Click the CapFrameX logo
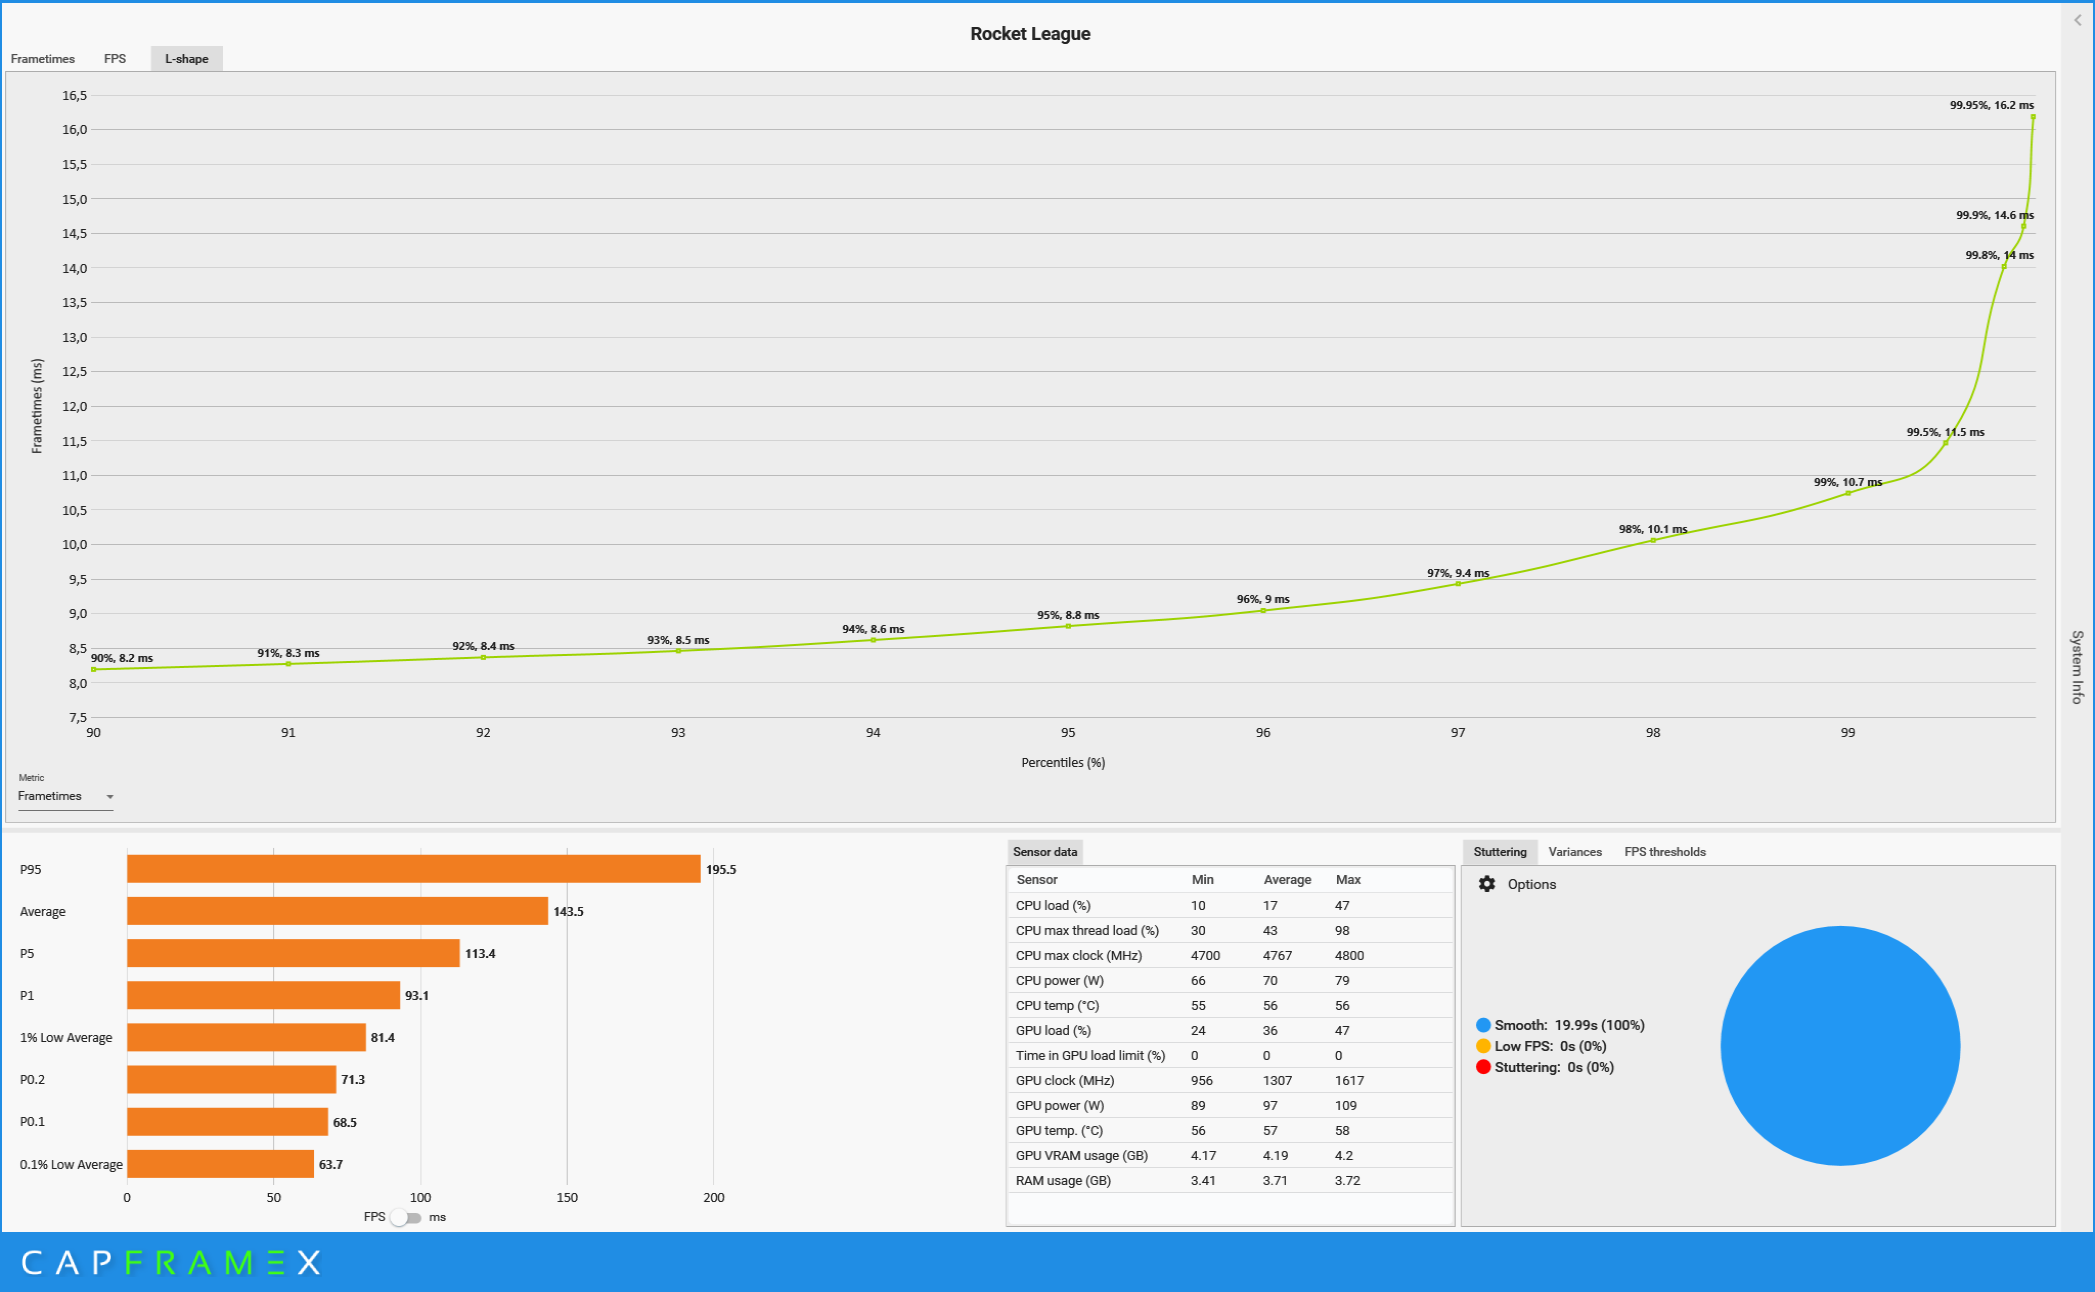The width and height of the screenshot is (2095, 1292). click(170, 1262)
